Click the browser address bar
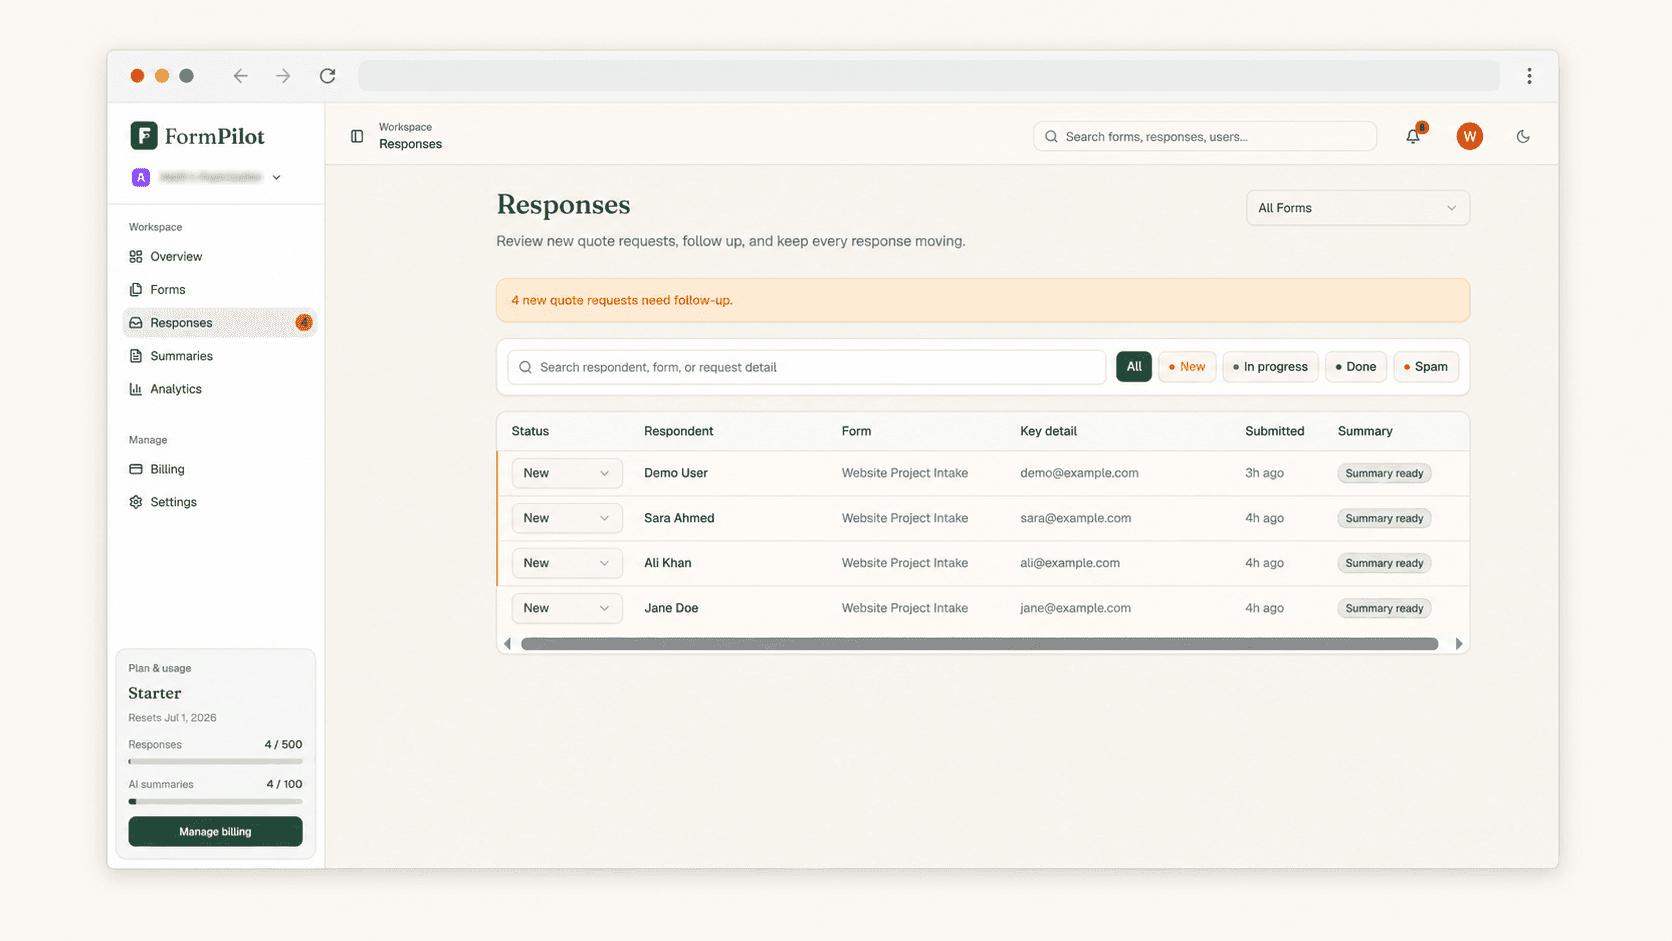This screenshot has width=1672, height=941. point(929,76)
